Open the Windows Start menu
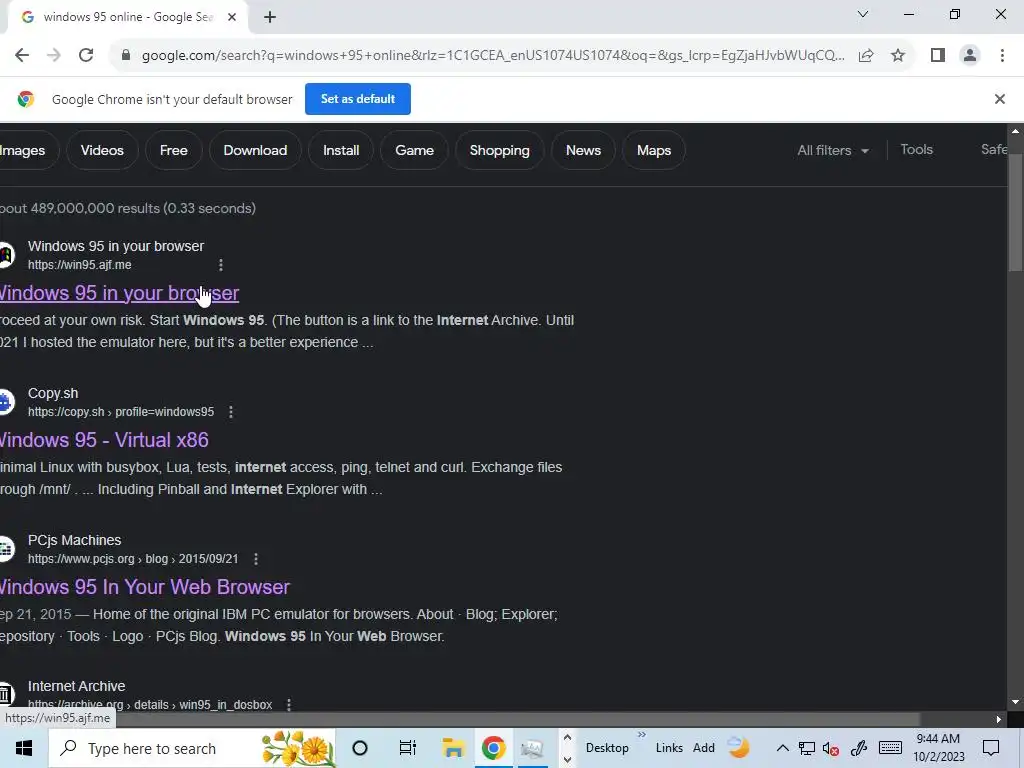The image size is (1024, 768). [24, 748]
